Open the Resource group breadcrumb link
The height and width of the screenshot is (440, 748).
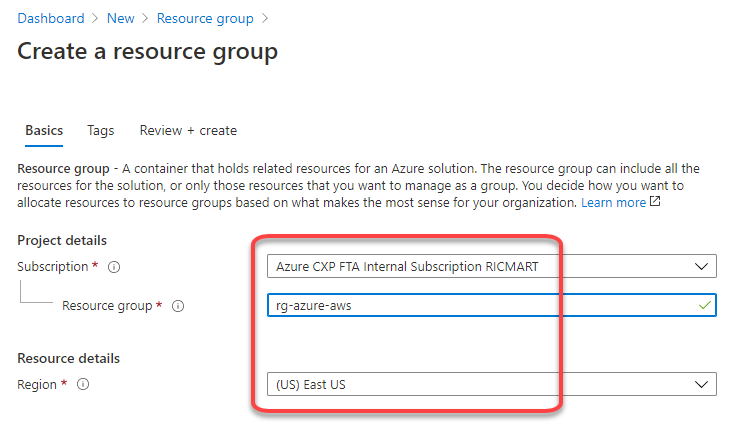[205, 19]
